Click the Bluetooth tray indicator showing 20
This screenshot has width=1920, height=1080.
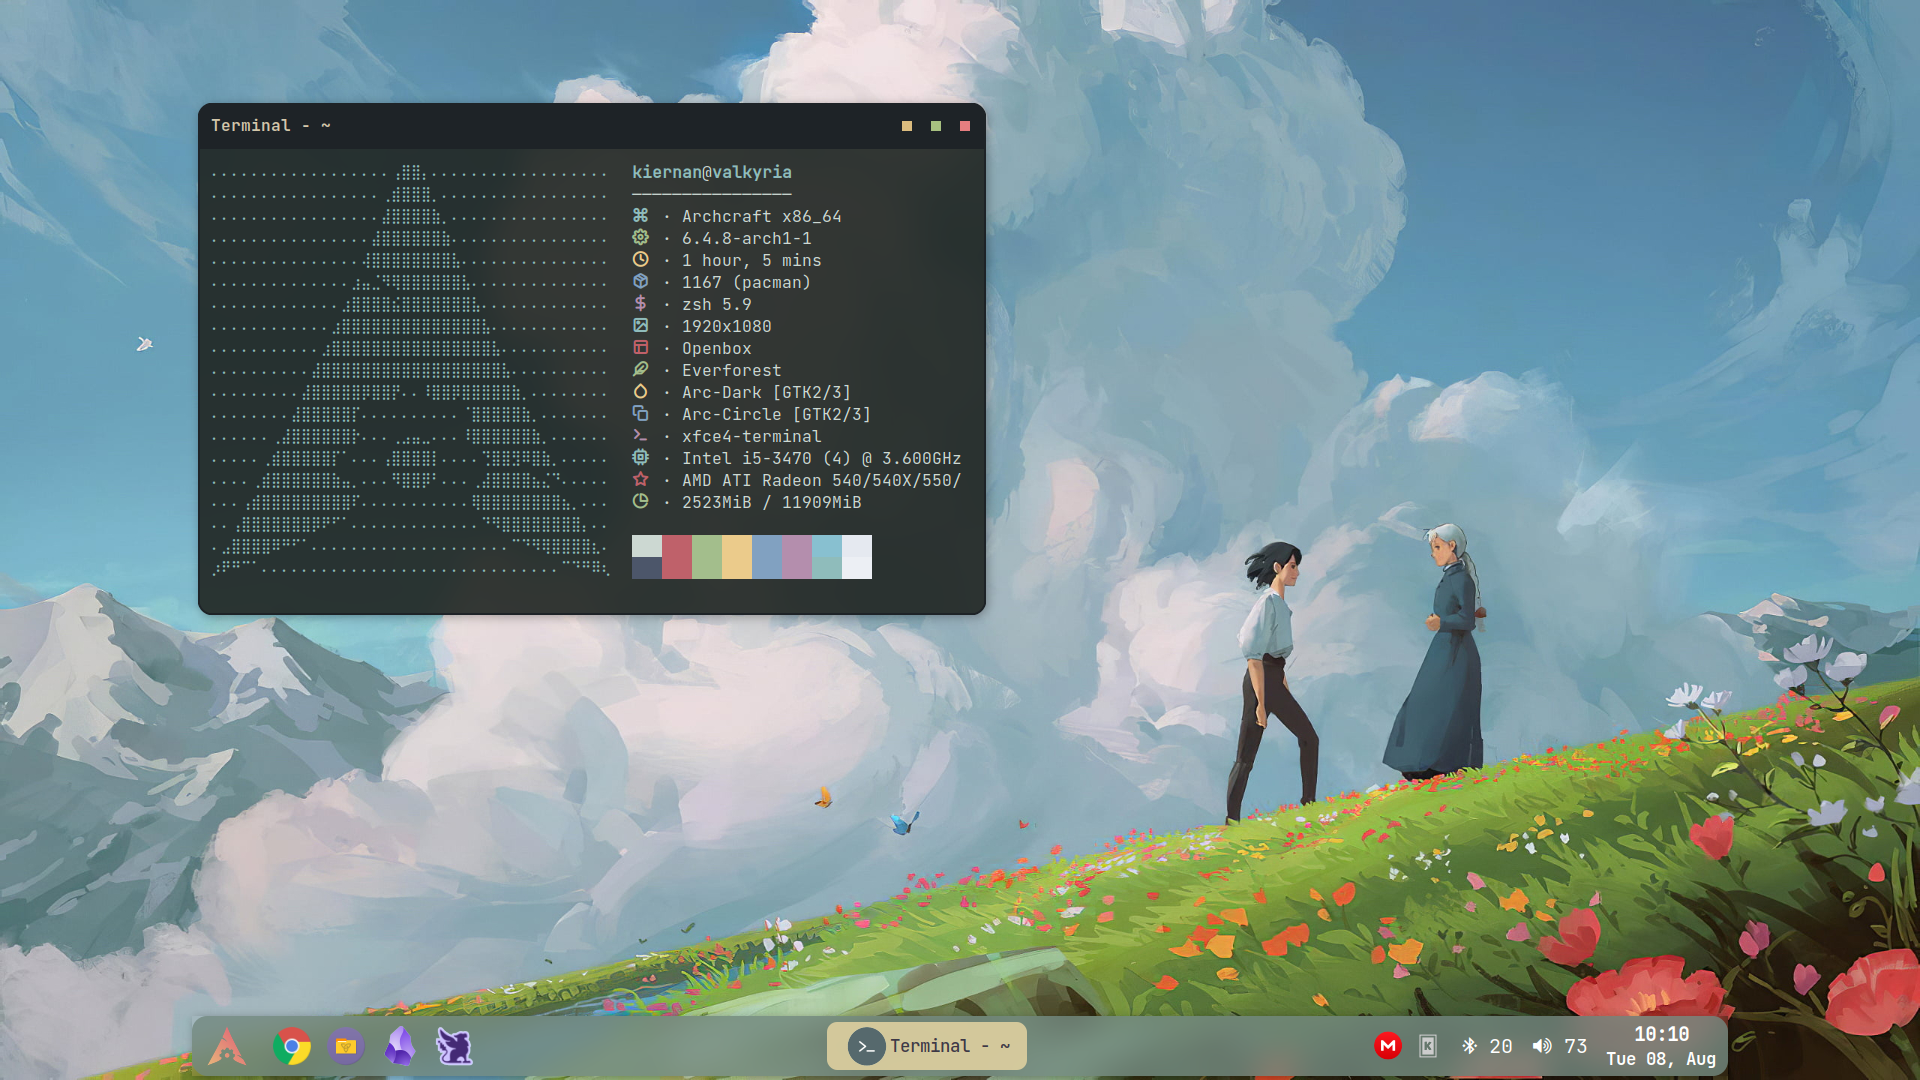[1470, 1046]
